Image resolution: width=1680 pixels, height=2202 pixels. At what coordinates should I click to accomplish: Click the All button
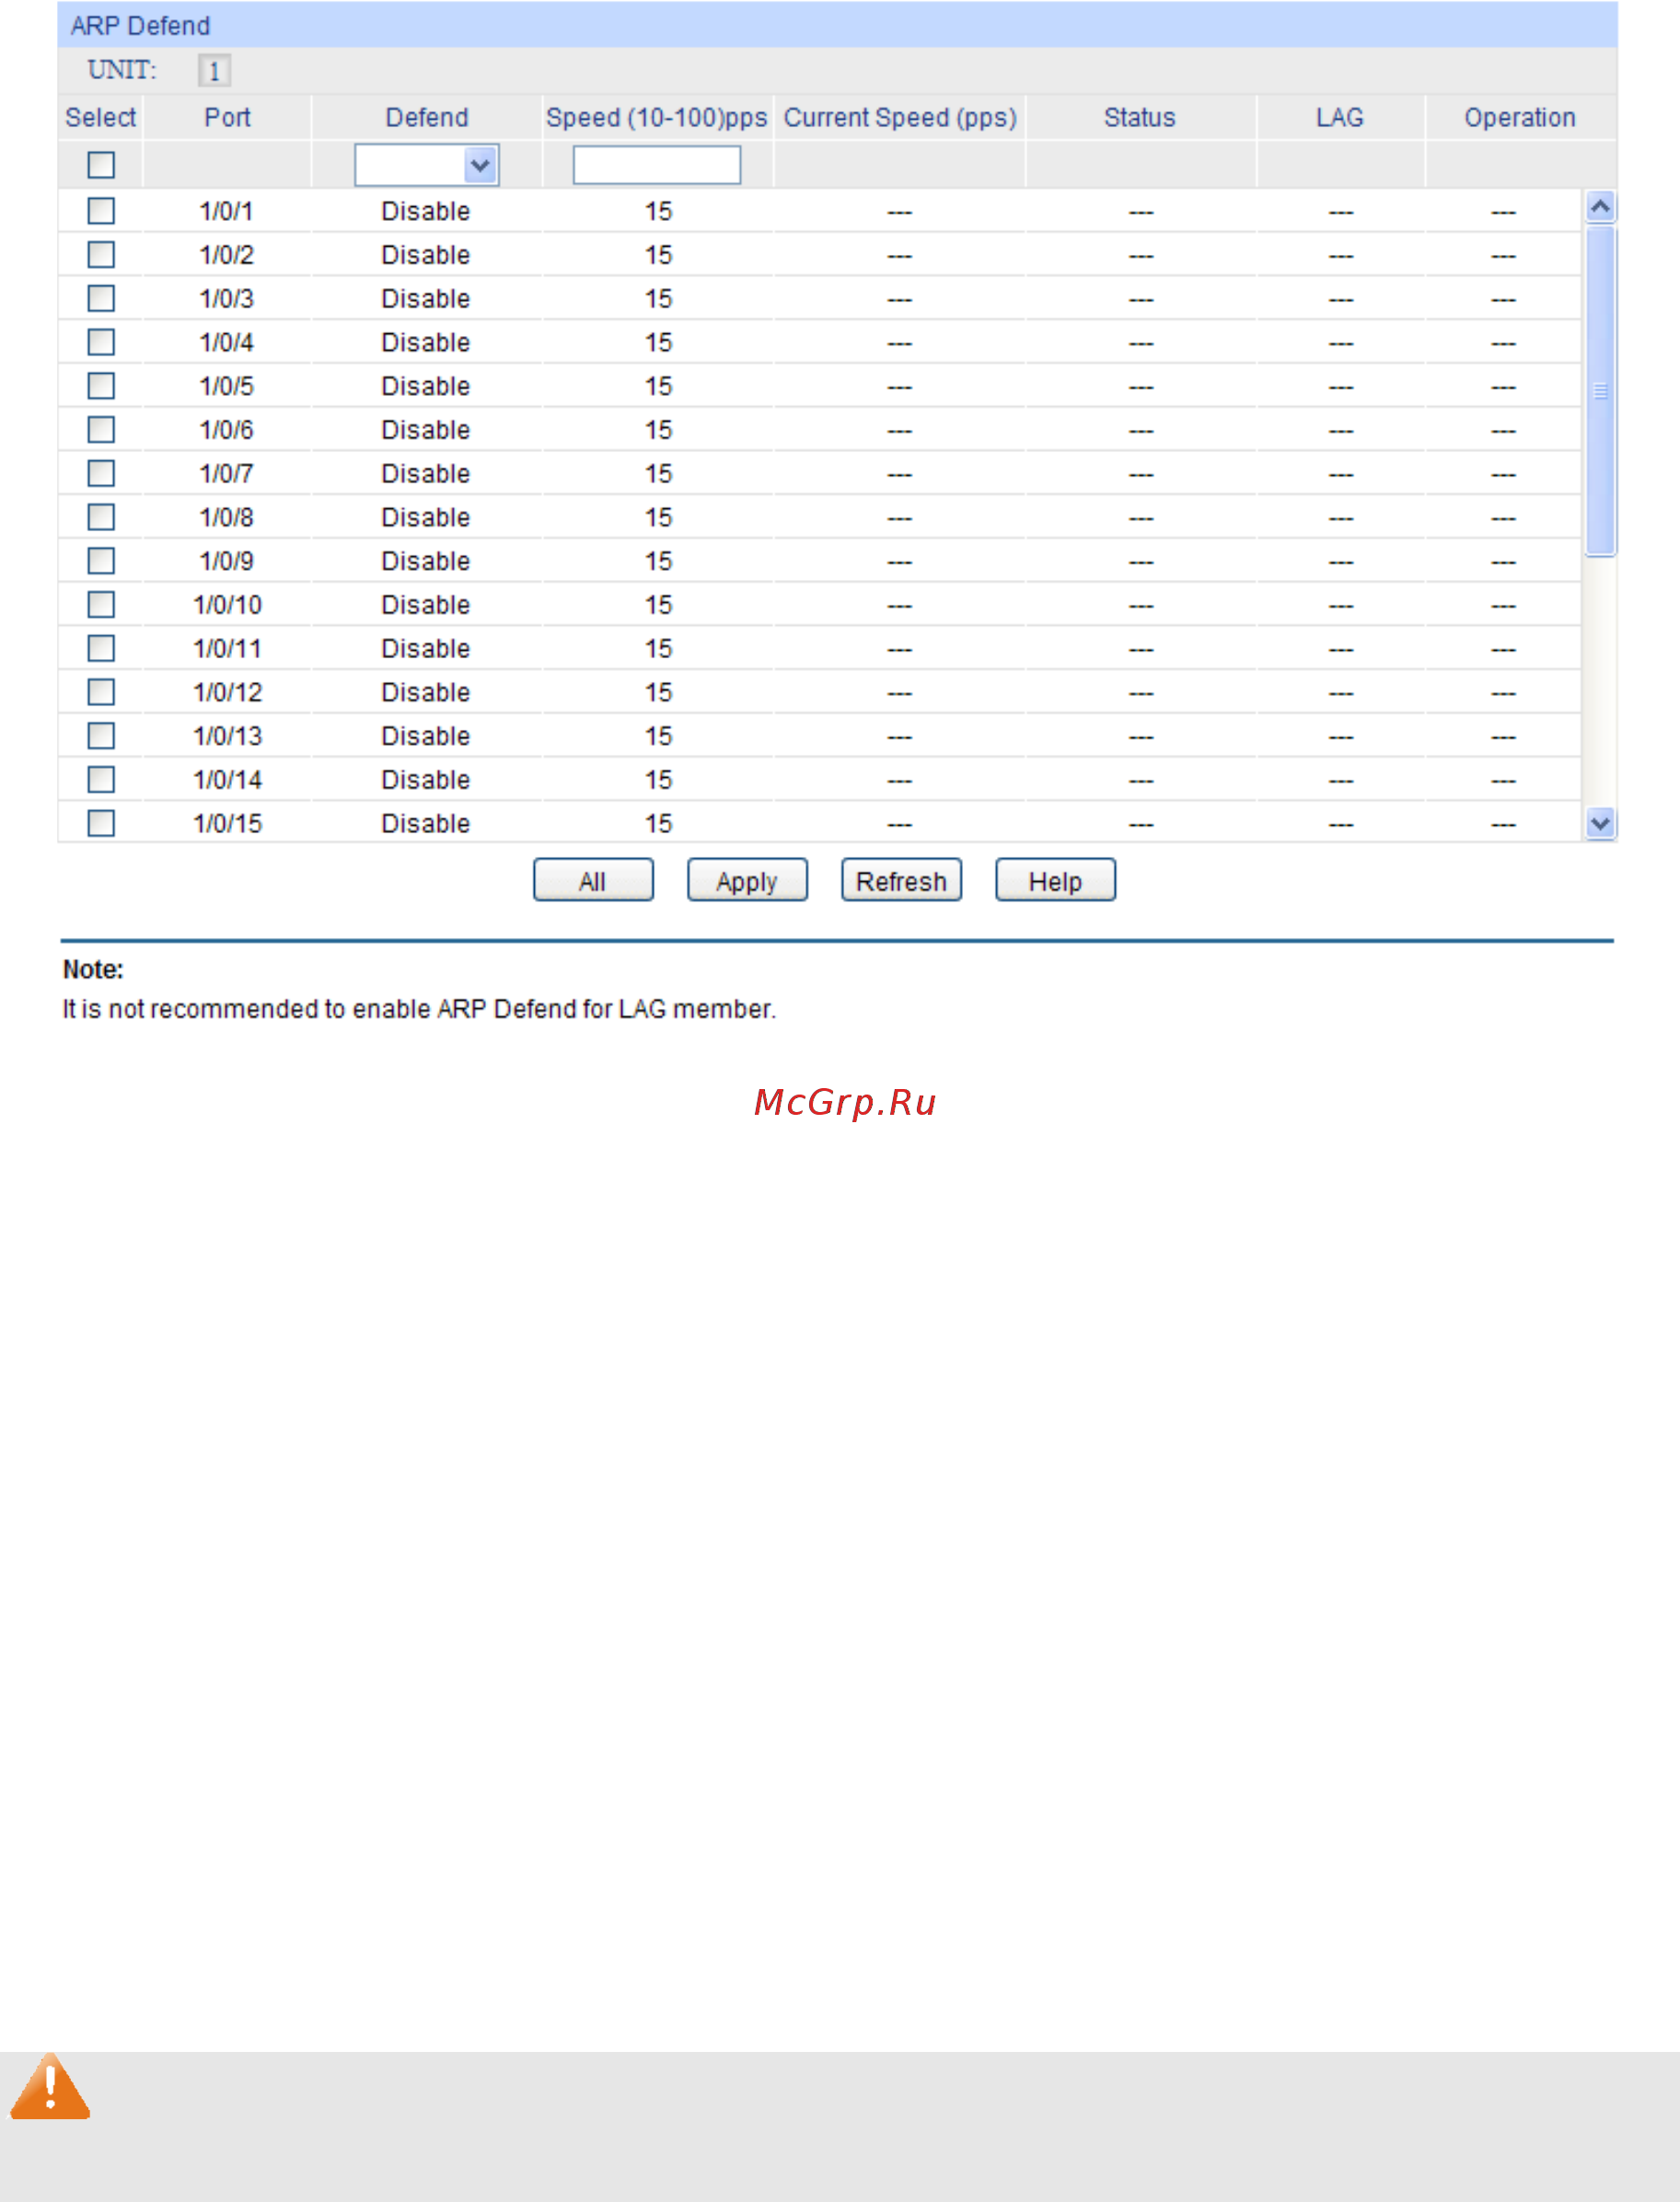tap(593, 880)
